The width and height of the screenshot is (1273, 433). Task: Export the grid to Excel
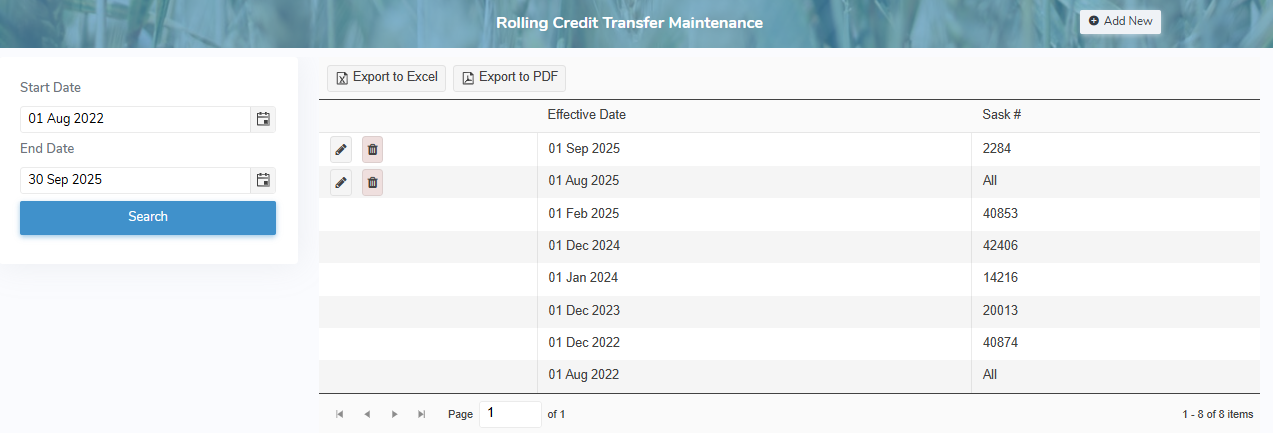(x=386, y=78)
